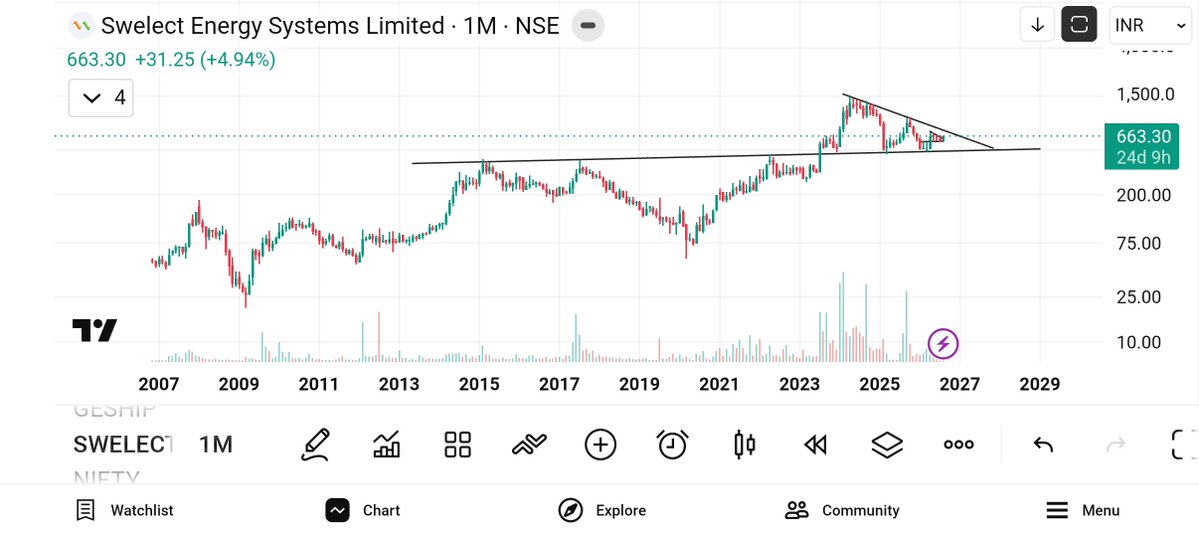
Task: Tap the purple lightning bolt icon
Action: 943,343
